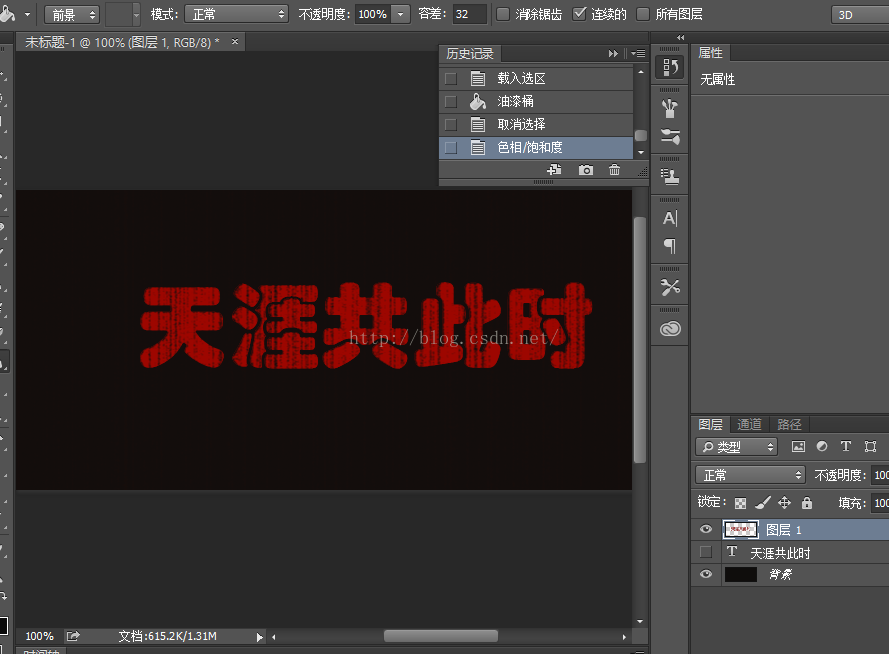Open the 模式 正常 blend mode dropdown

[x=236, y=14]
